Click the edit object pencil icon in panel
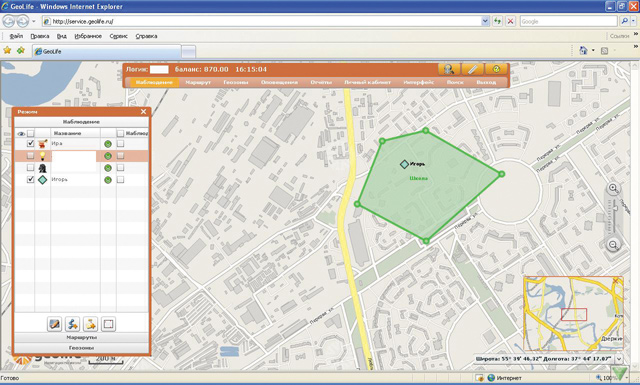640x385 pixels. click(54, 324)
